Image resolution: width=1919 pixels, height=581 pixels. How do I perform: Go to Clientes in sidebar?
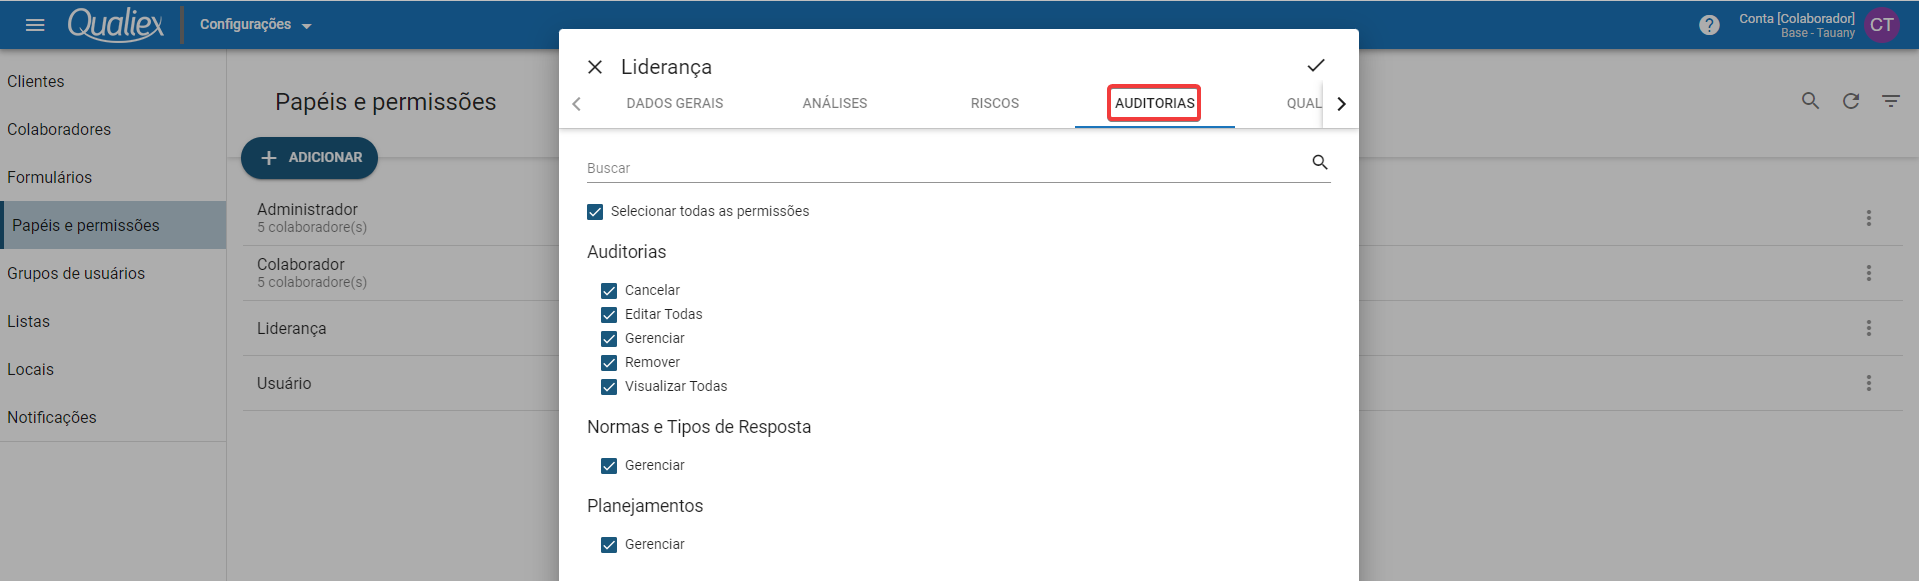(113, 81)
